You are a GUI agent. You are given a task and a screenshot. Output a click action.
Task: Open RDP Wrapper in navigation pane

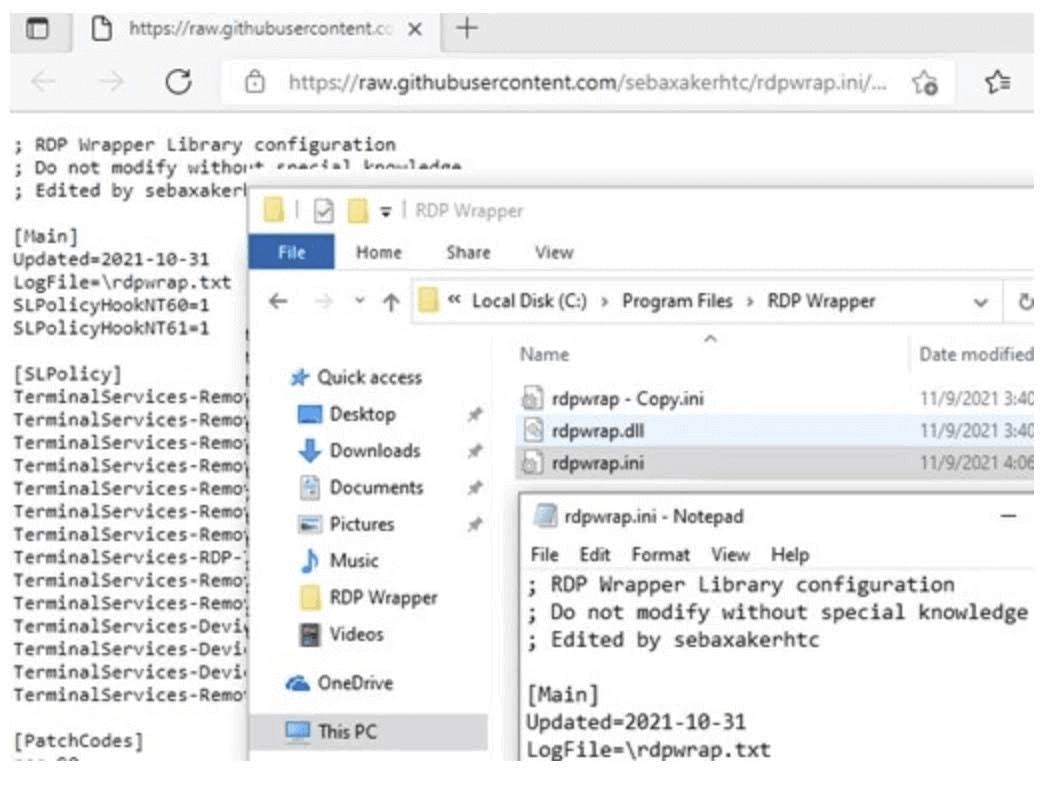pos(383,598)
